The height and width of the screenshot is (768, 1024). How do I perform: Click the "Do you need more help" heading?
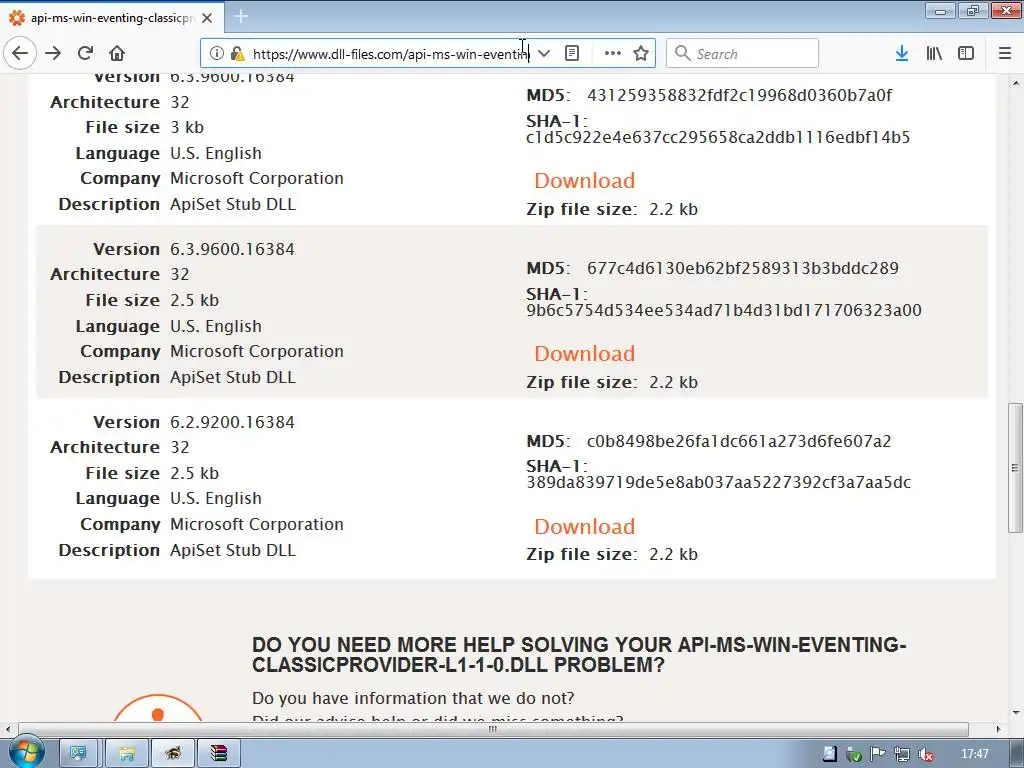[x=579, y=655]
